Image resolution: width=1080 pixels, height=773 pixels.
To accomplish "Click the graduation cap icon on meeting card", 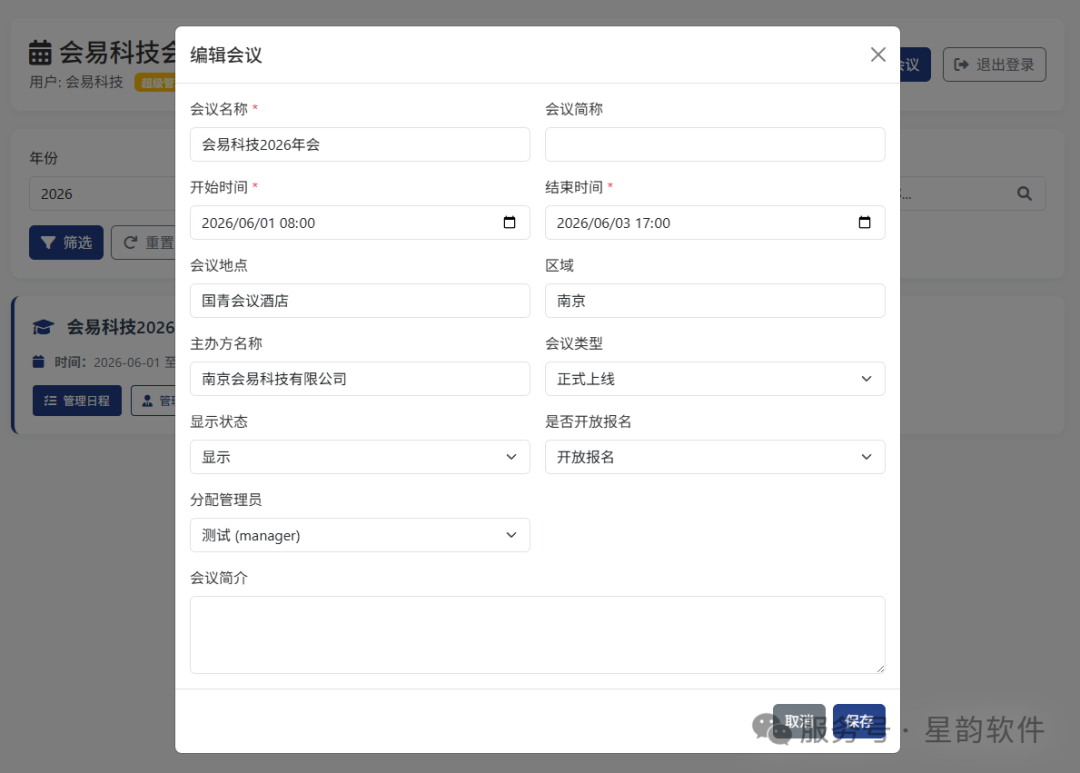I will point(43,327).
